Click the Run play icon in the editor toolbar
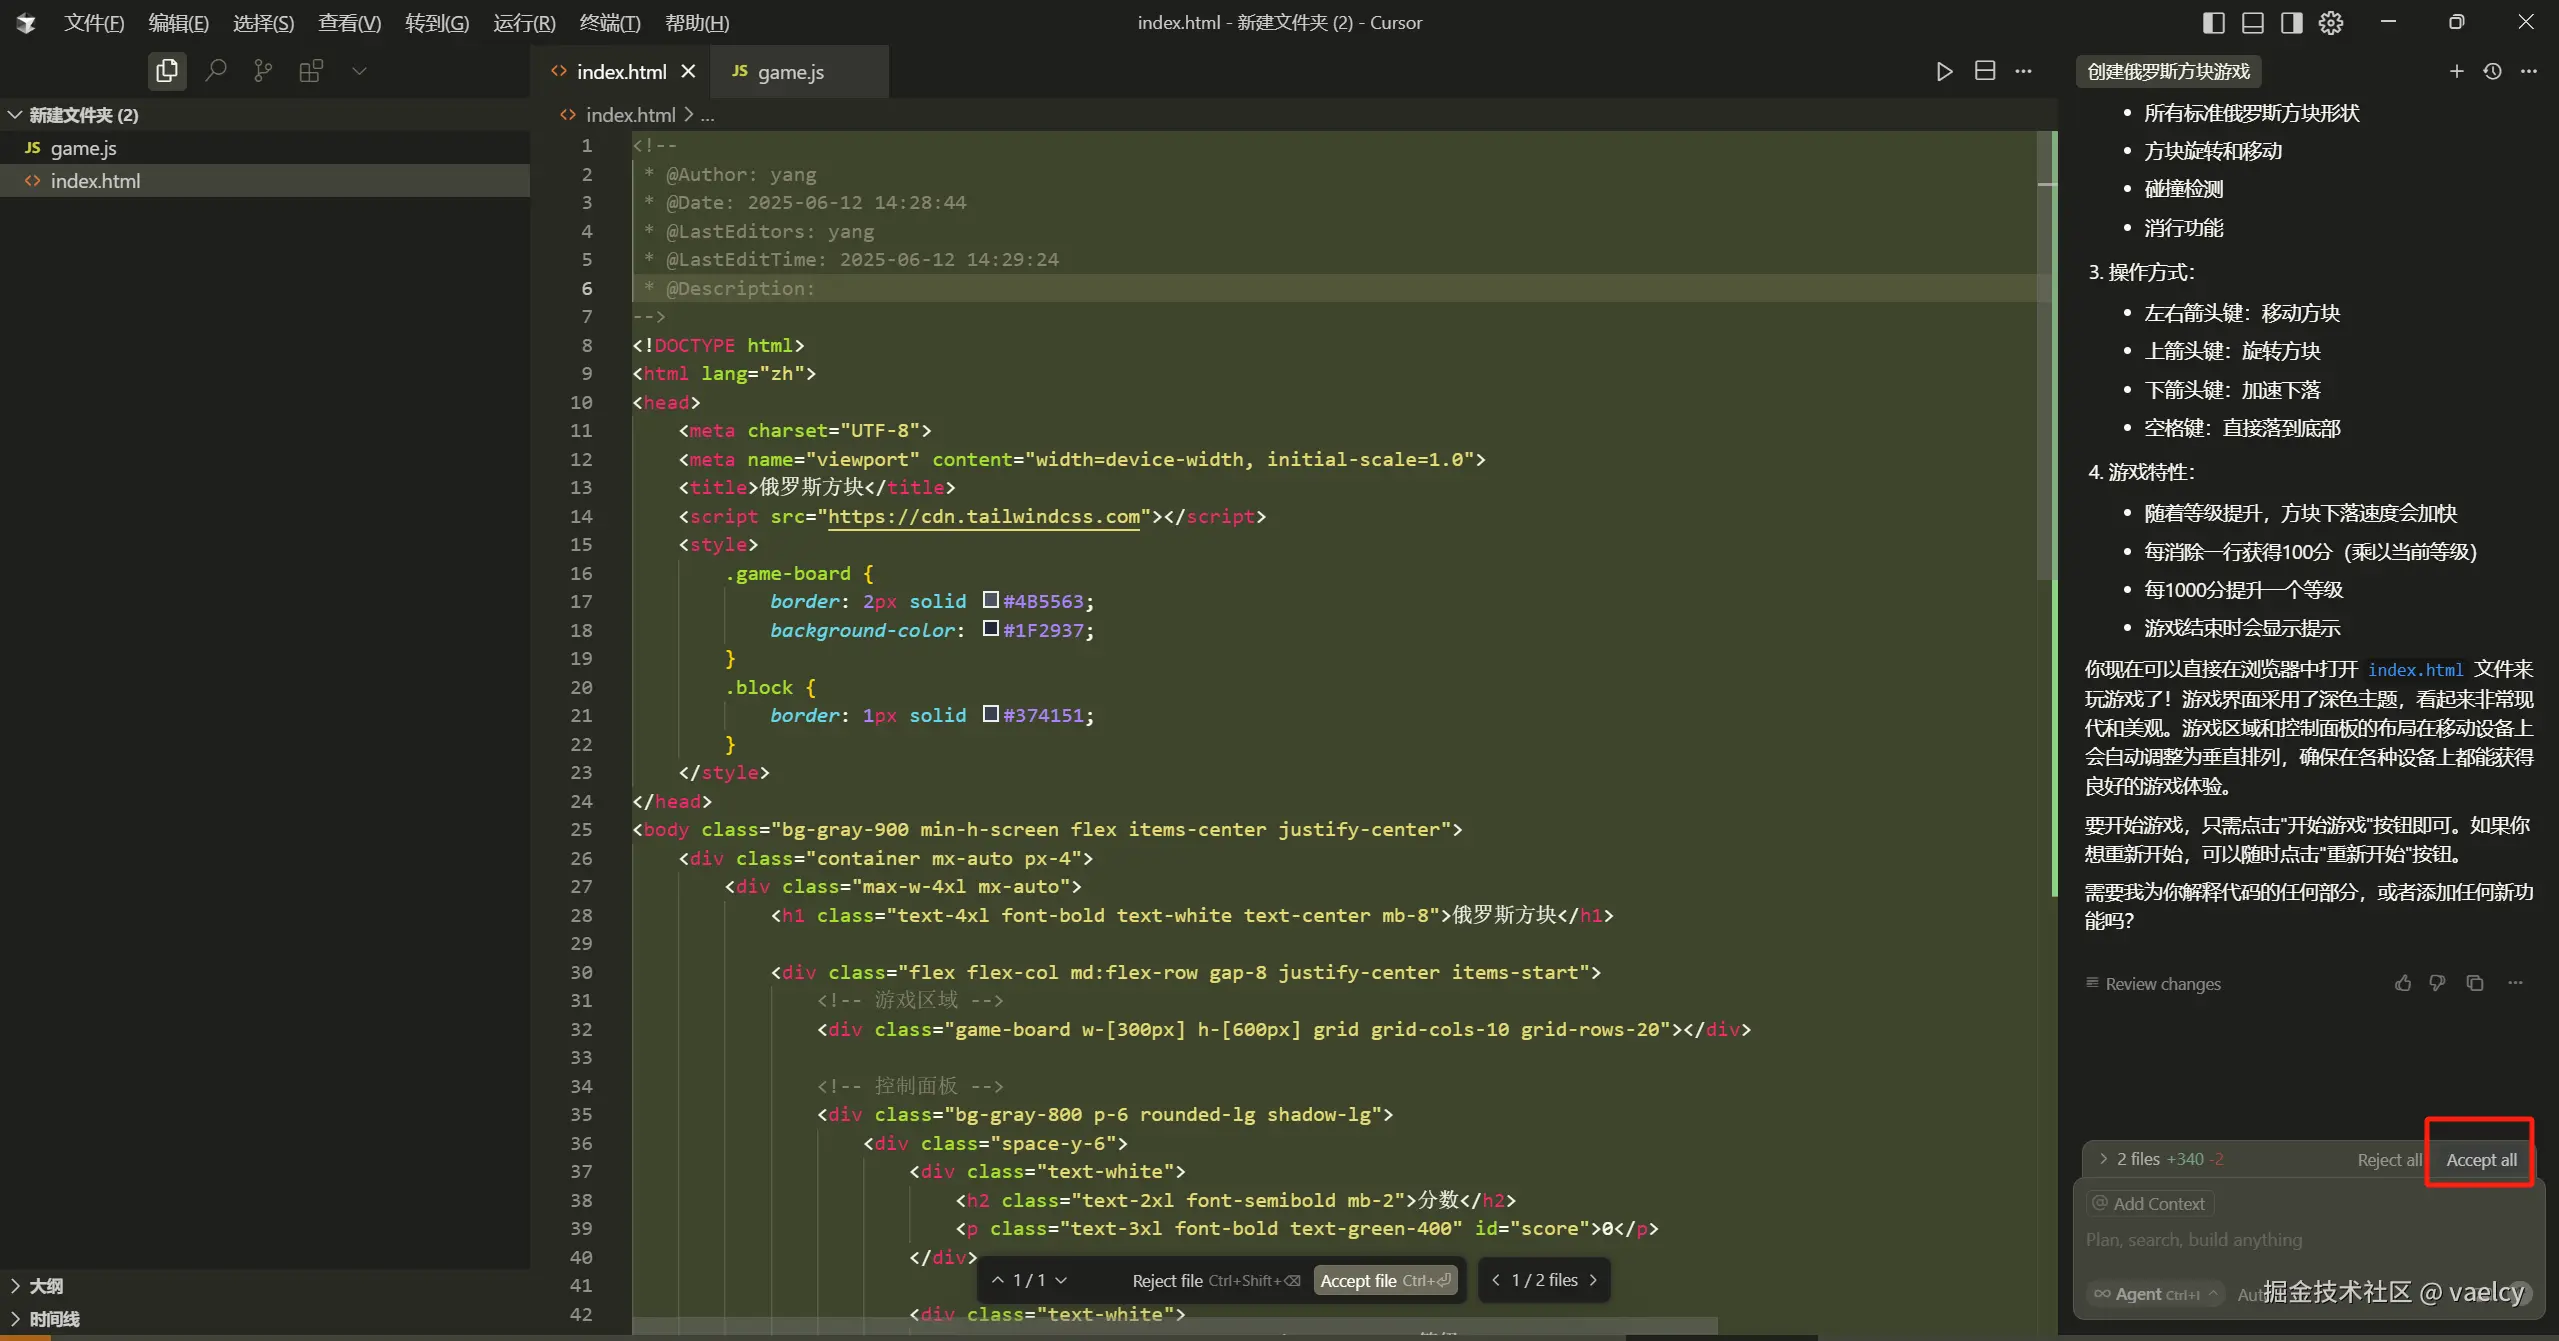The image size is (2559, 1341). pyautogui.click(x=1944, y=71)
